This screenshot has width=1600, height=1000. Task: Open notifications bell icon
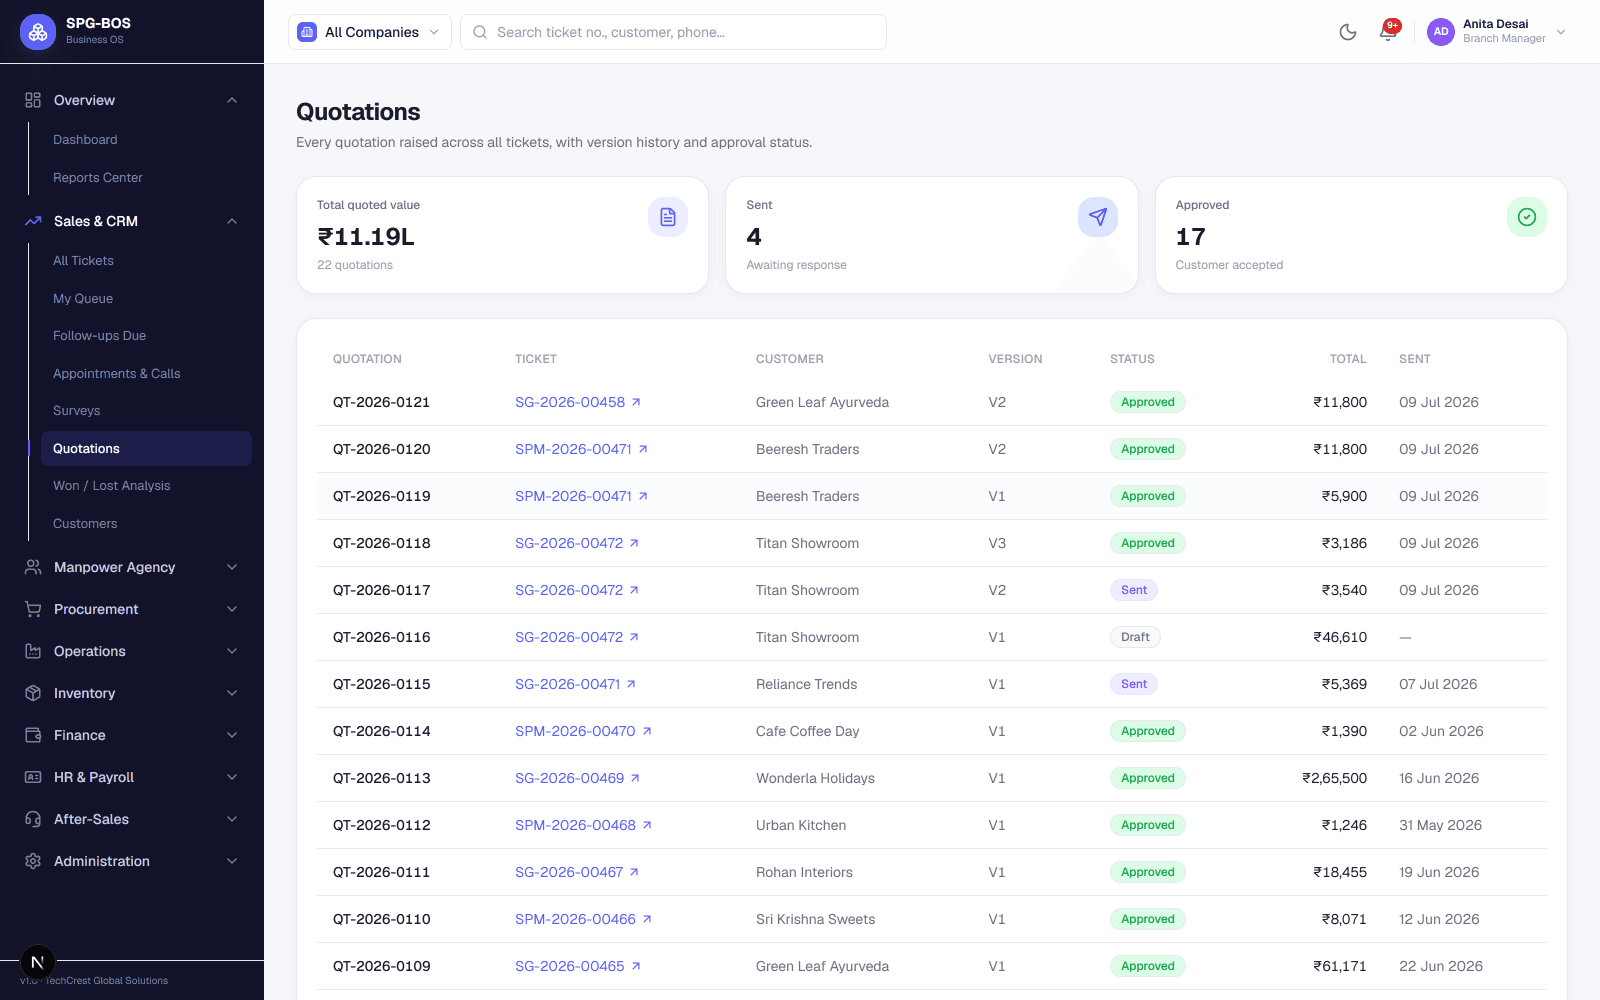pos(1388,32)
